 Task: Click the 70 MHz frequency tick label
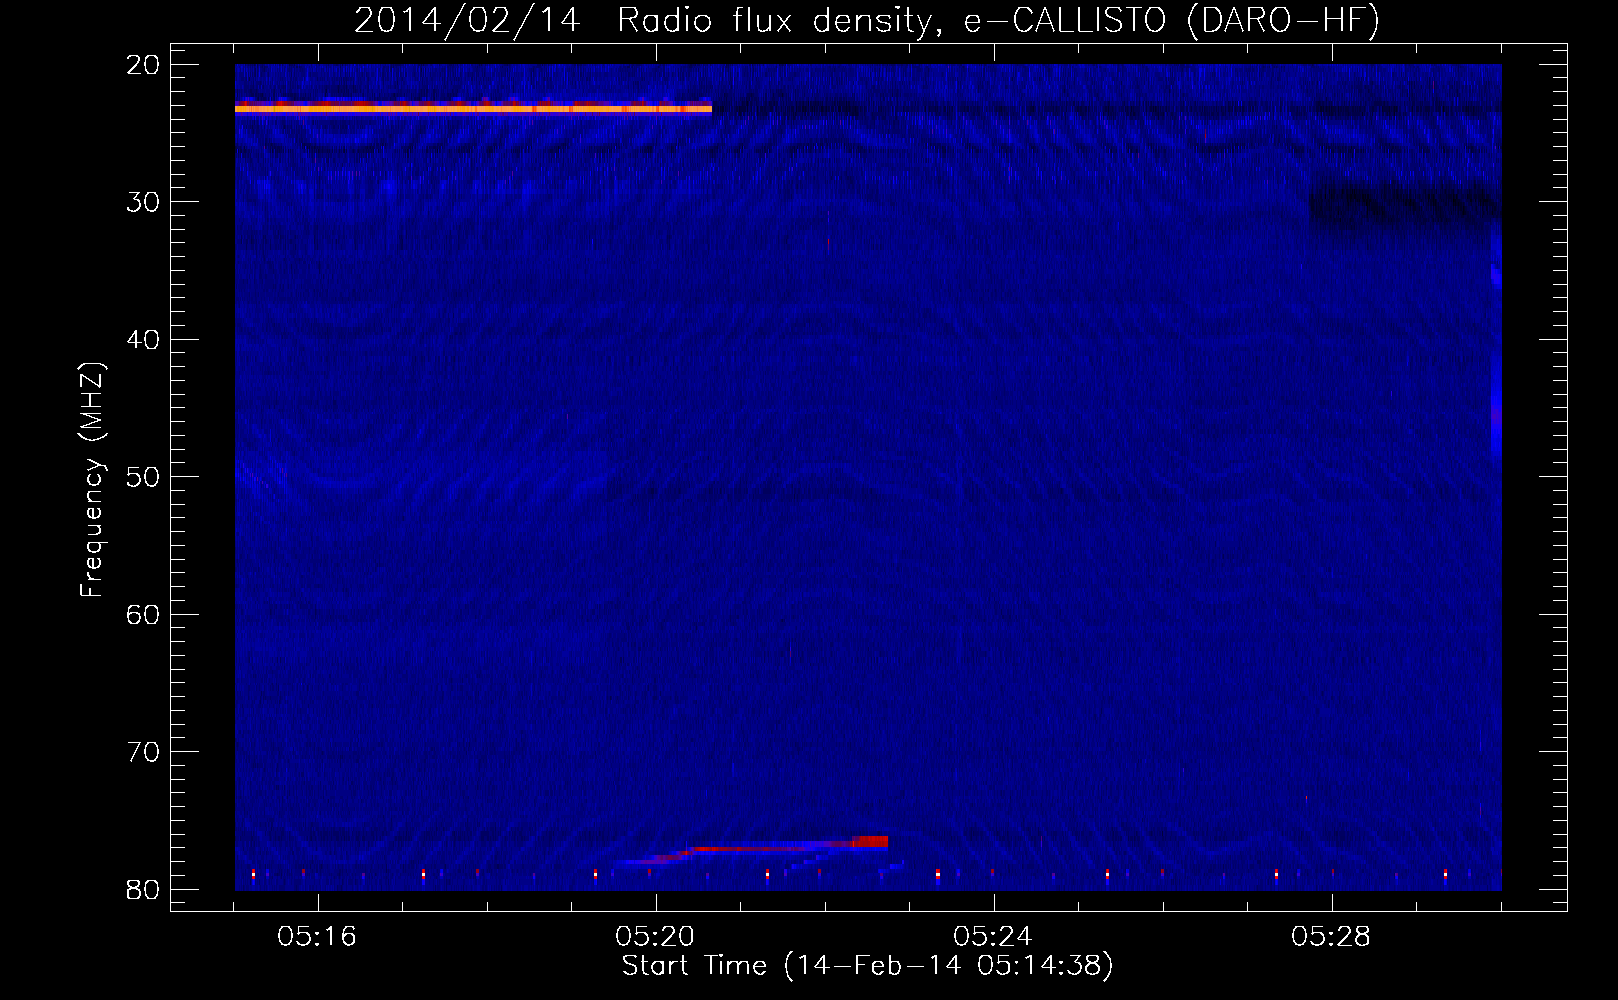click(145, 752)
